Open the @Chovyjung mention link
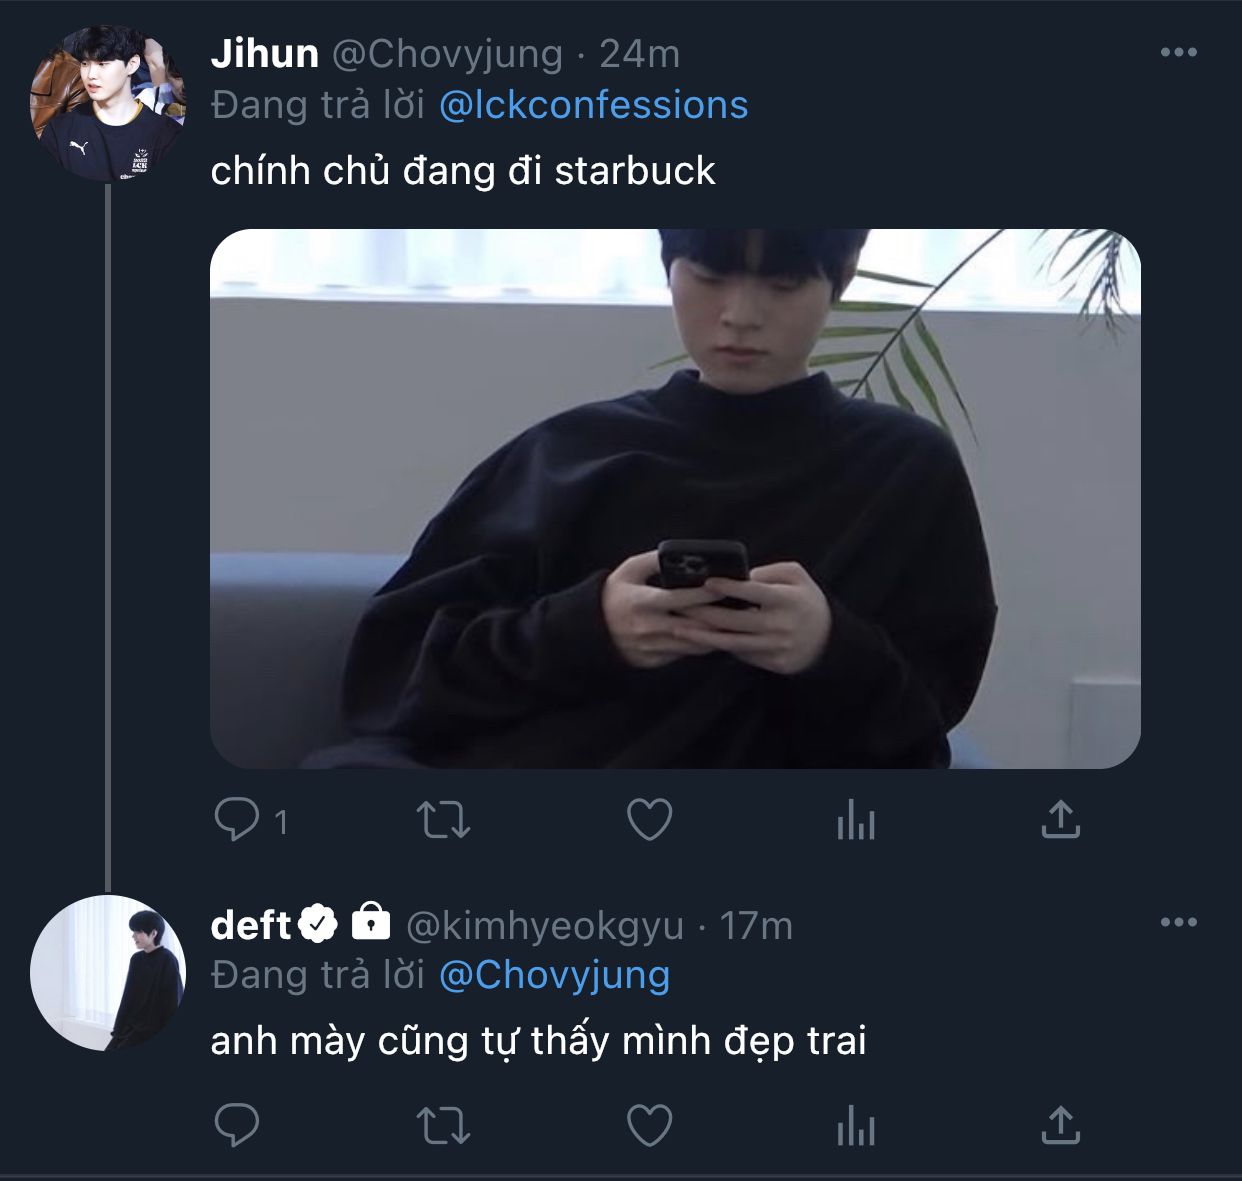Viewport: 1242px width, 1181px height. pyautogui.click(x=554, y=975)
